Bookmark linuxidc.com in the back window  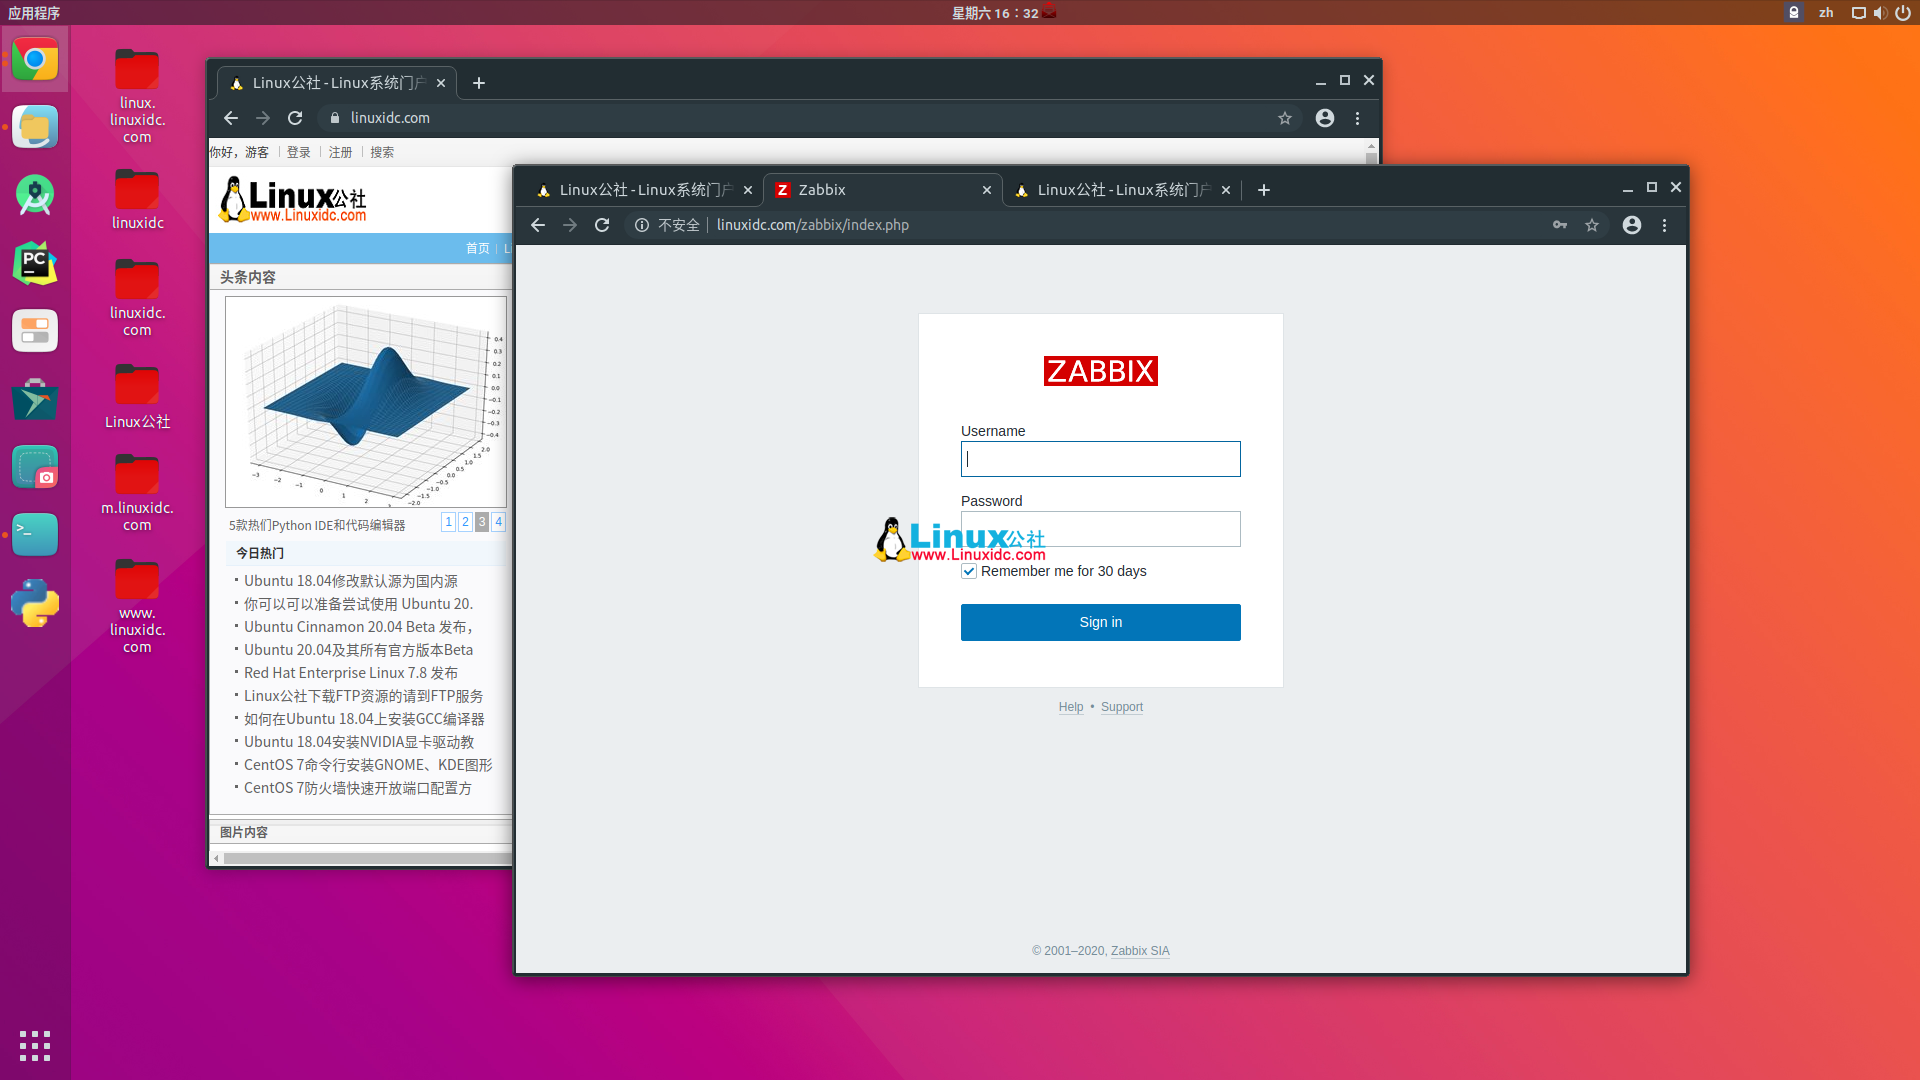(x=1285, y=118)
